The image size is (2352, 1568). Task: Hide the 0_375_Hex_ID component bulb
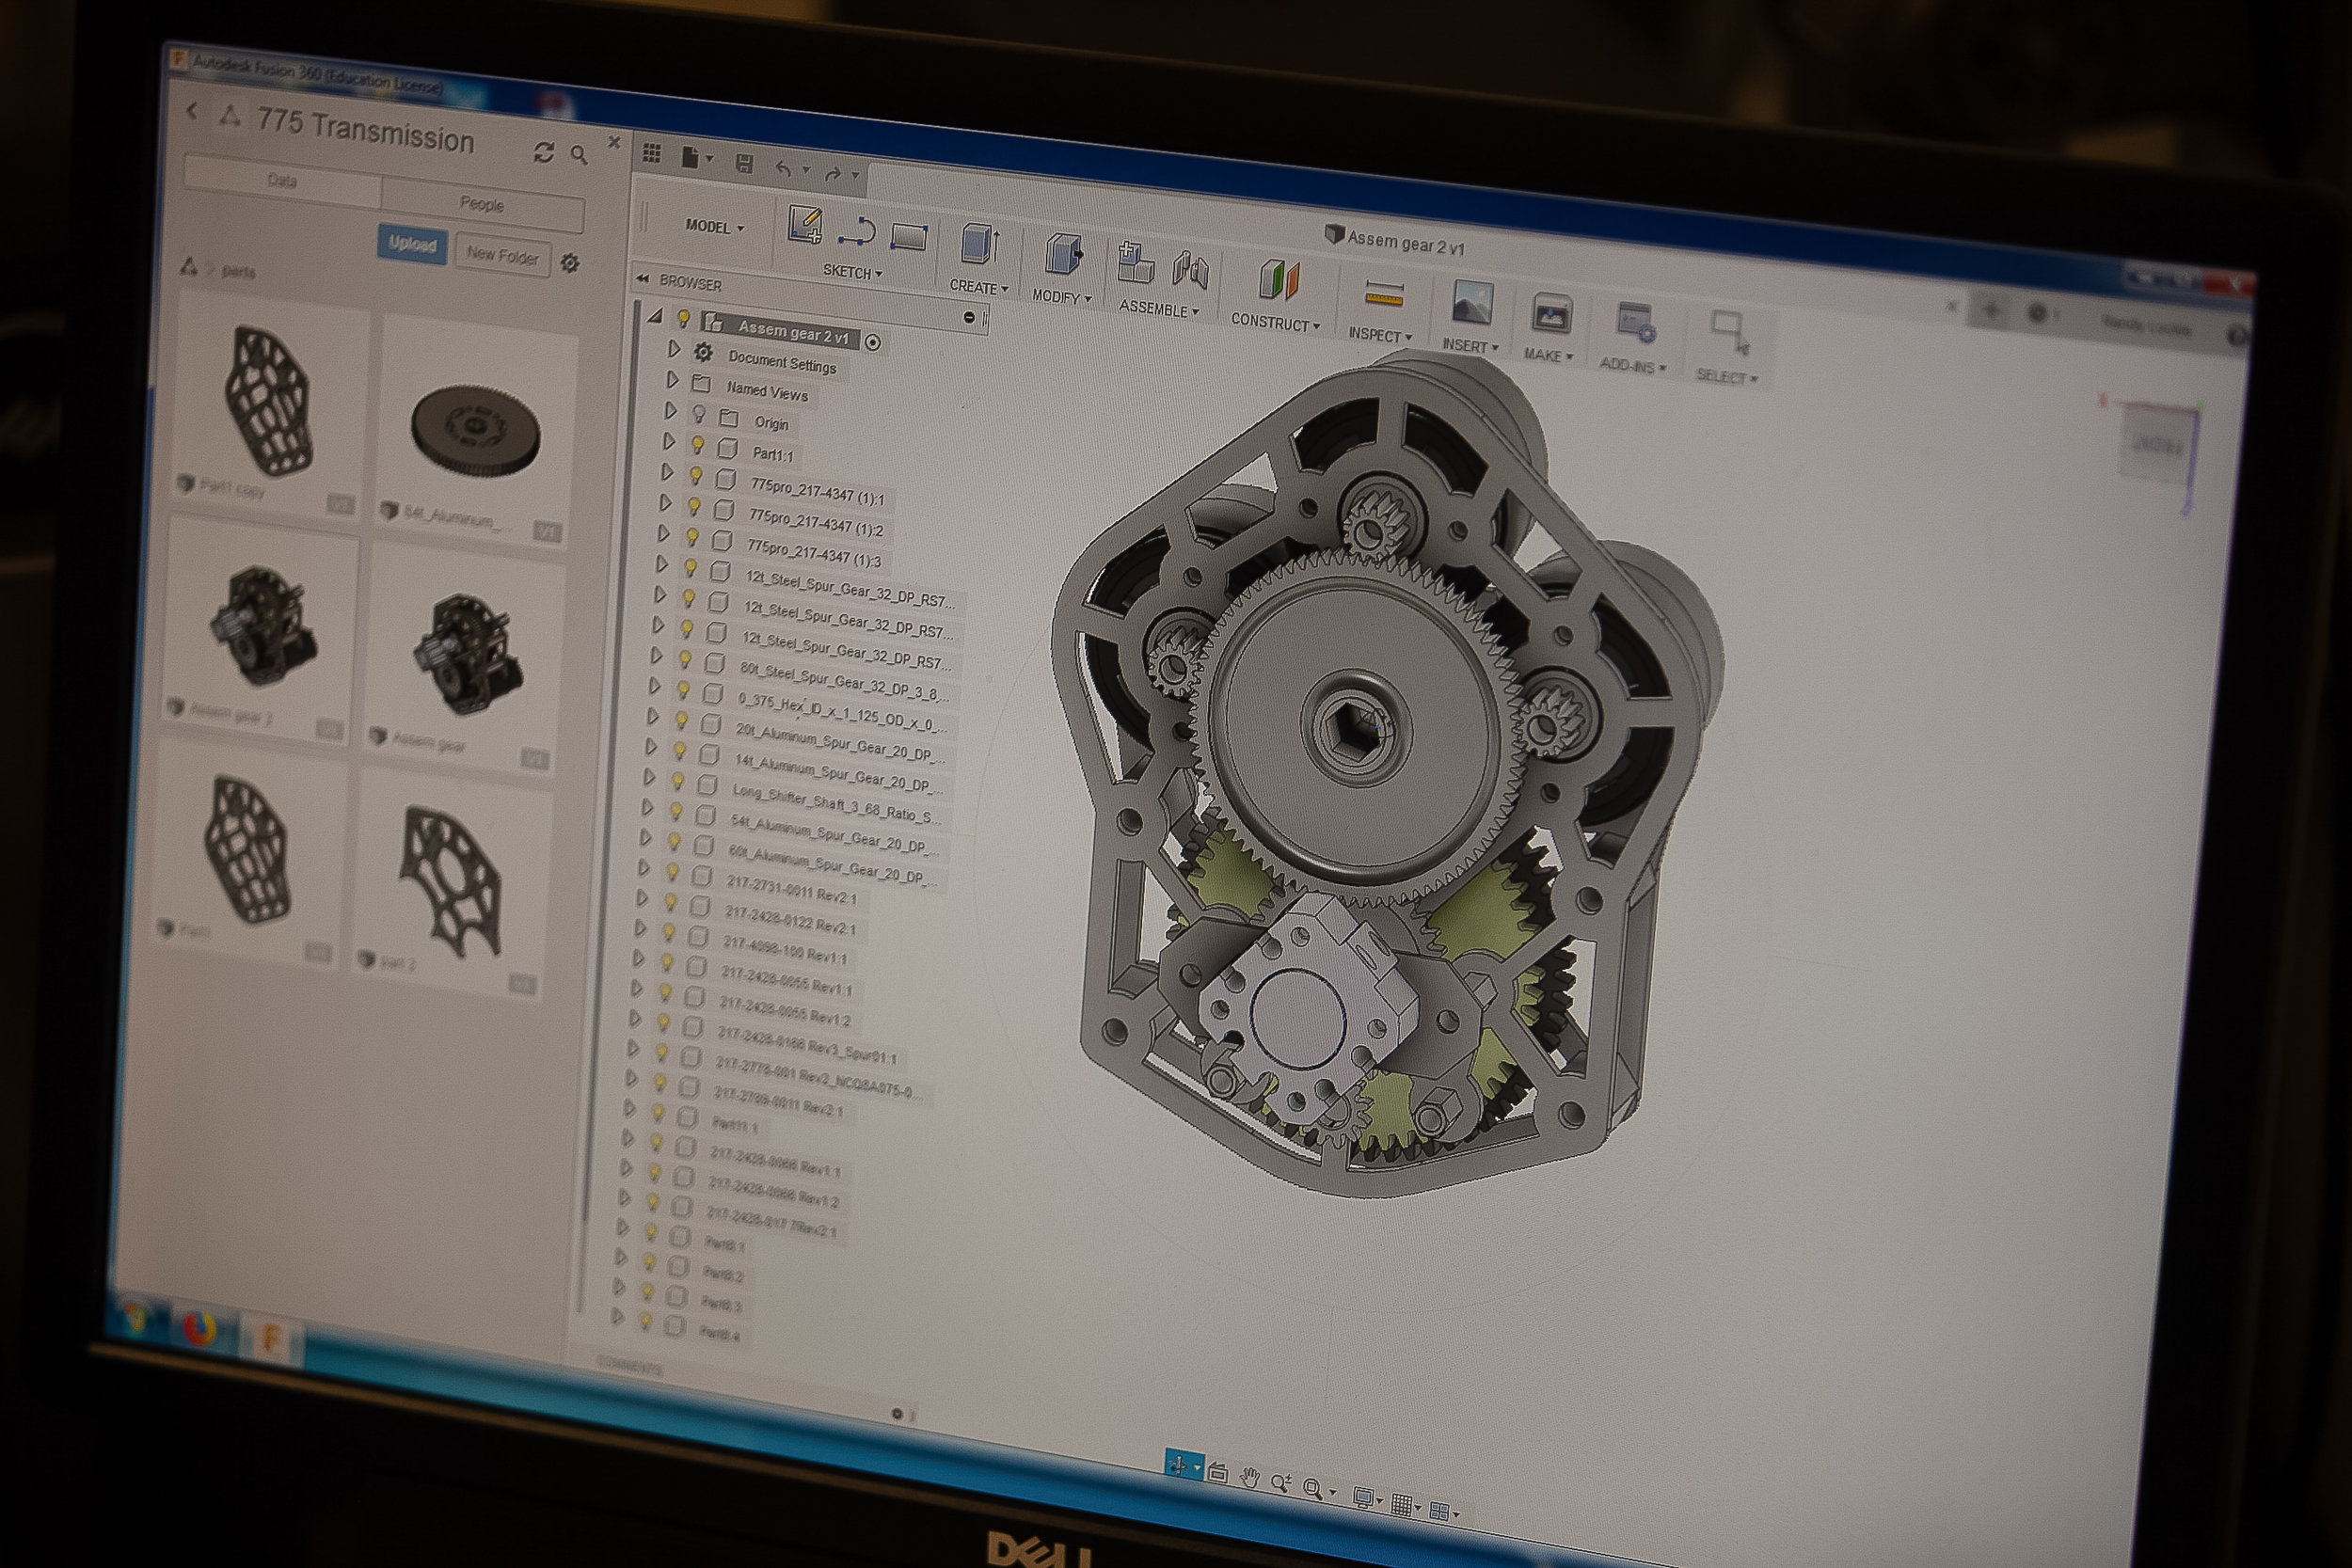(683, 690)
